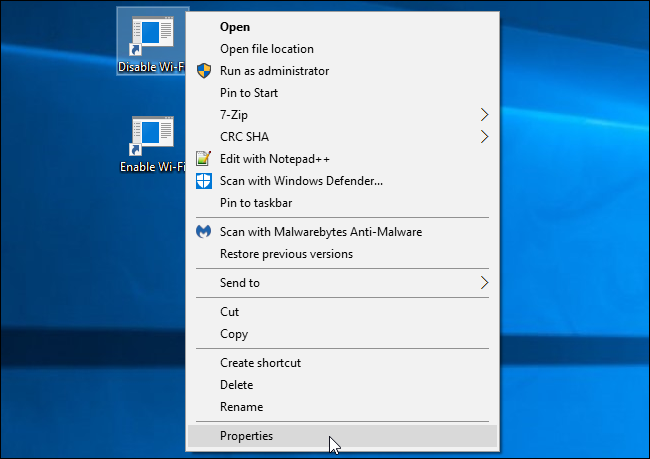Choose Cut from the context menu
The width and height of the screenshot is (650, 459).
coord(342,312)
